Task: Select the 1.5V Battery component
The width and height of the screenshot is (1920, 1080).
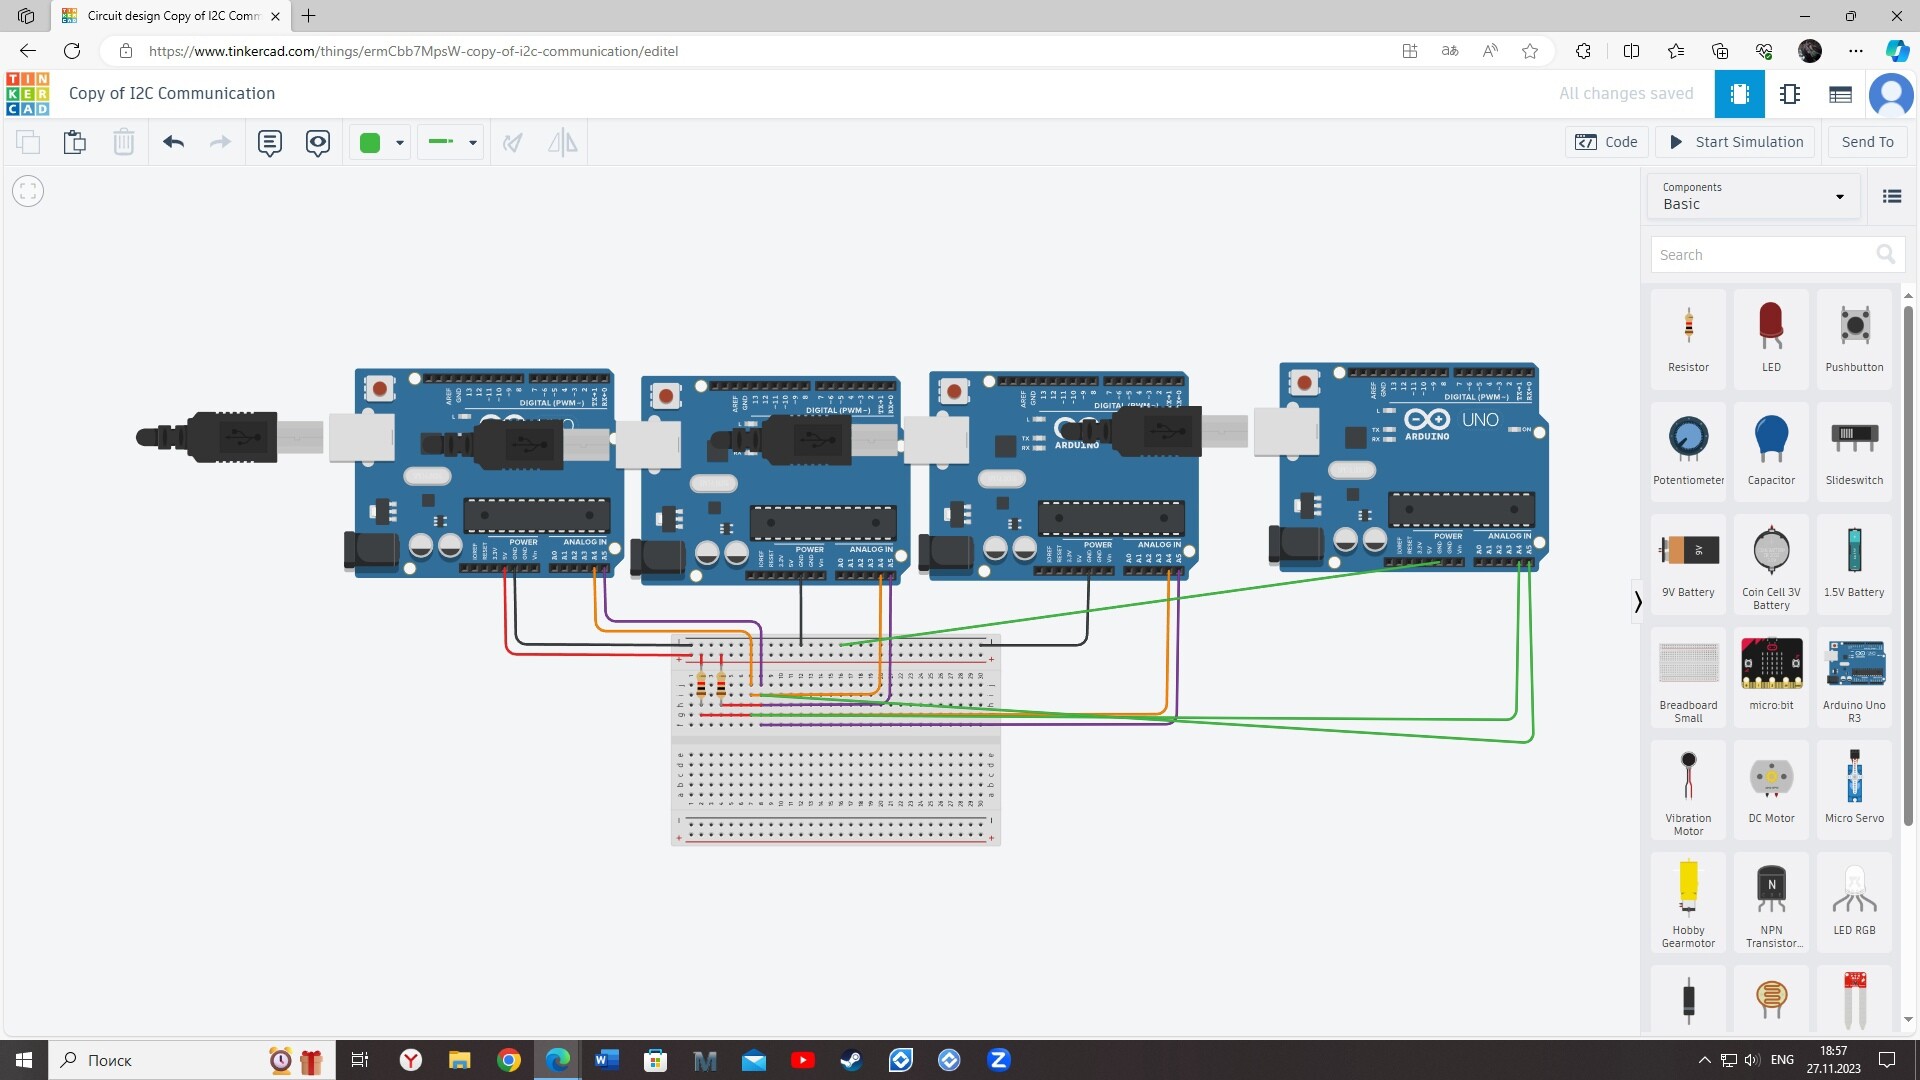Action: click(x=1854, y=564)
